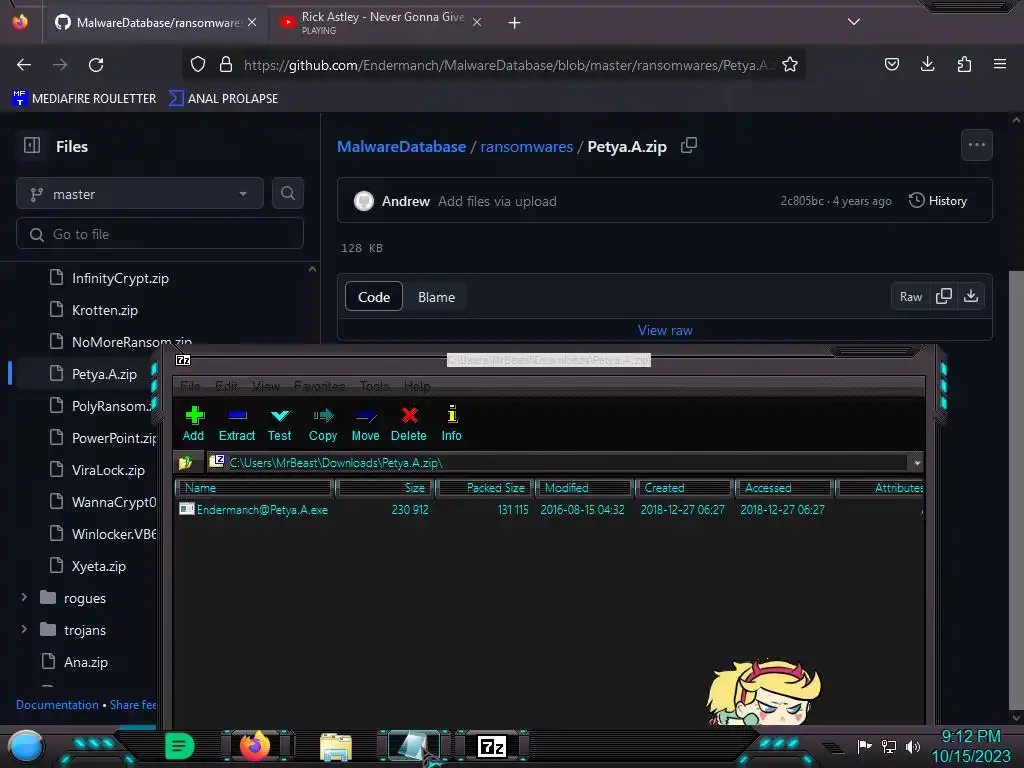Click the View raw link
1024x768 pixels.
(x=665, y=330)
